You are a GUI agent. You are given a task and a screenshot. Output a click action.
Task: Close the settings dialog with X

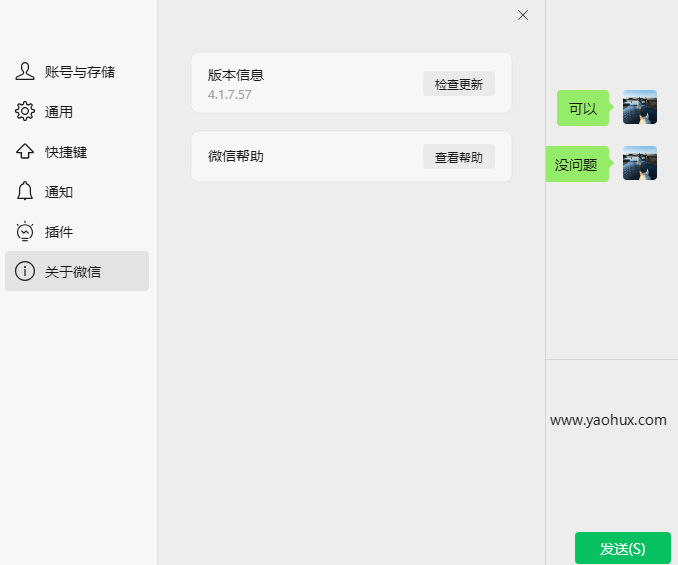tap(523, 15)
